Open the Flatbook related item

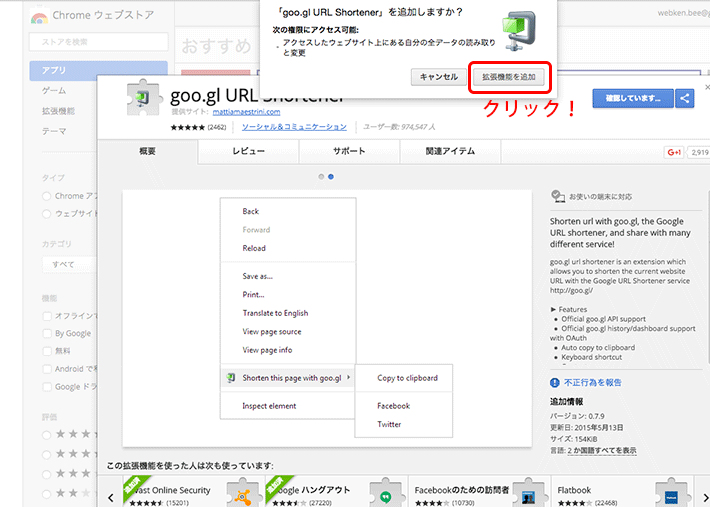[622, 491]
